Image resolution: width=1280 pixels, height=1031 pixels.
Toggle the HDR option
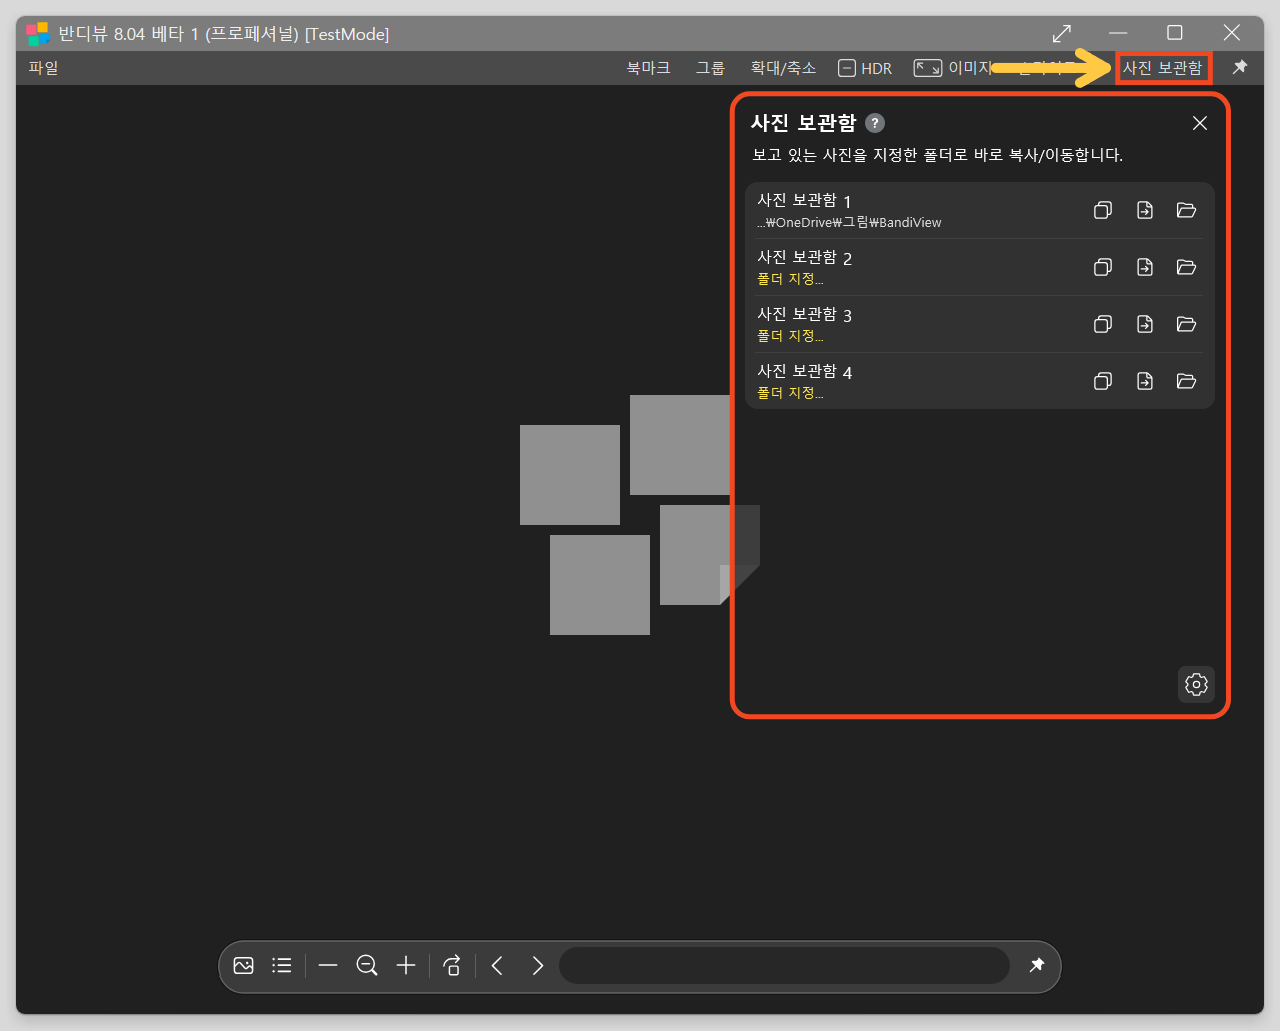coord(865,68)
